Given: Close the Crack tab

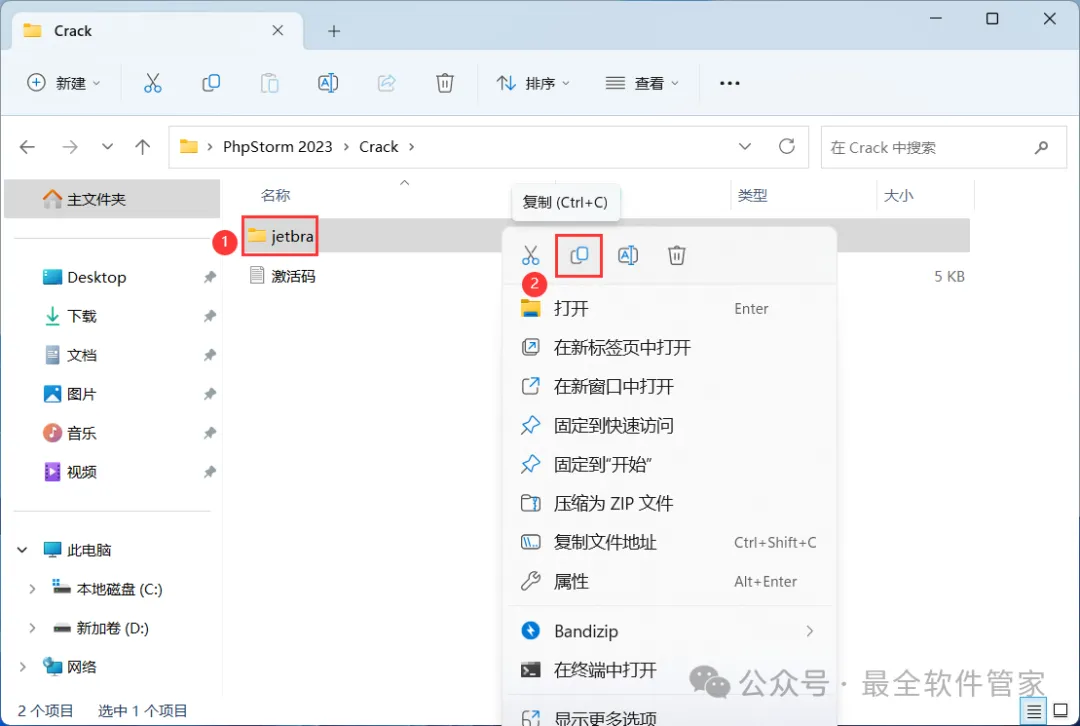Looking at the screenshot, I should point(278,30).
